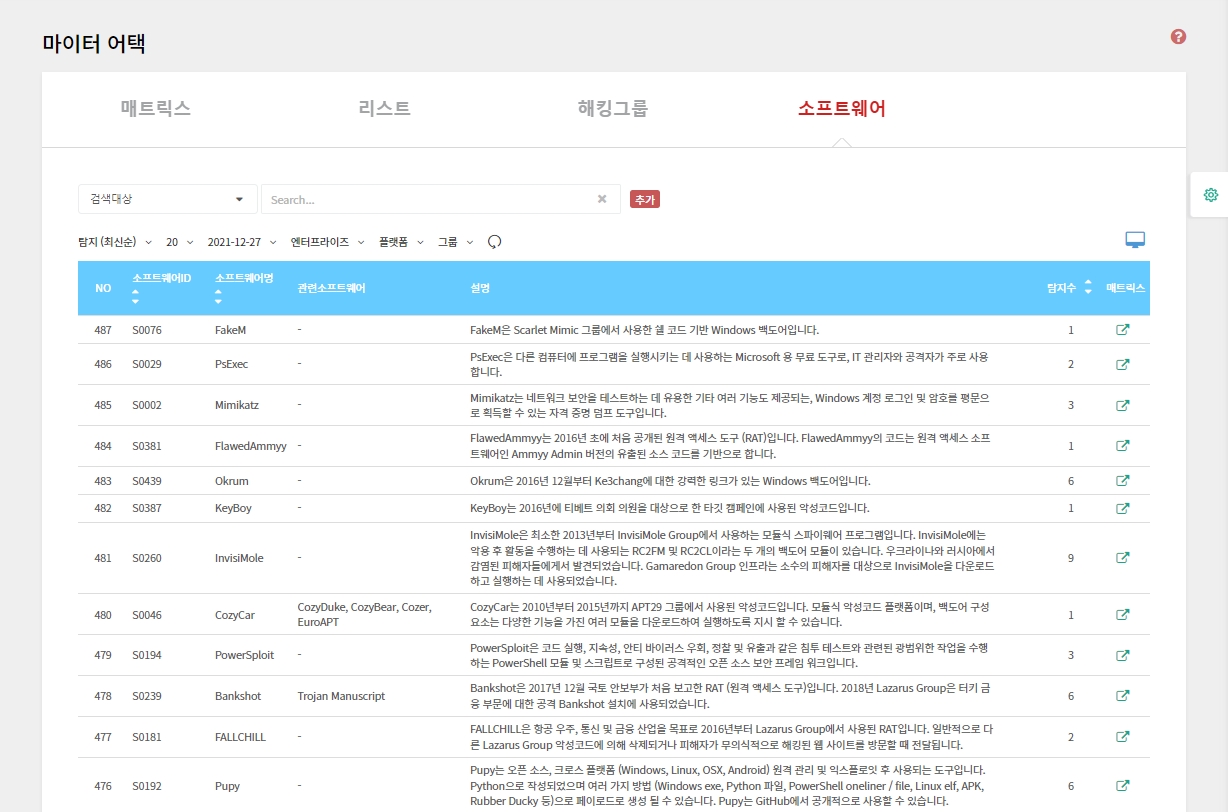Image resolution: width=1228 pixels, height=812 pixels.
Task: Sort table by 탐지수 column arrows
Action: pos(1088,288)
